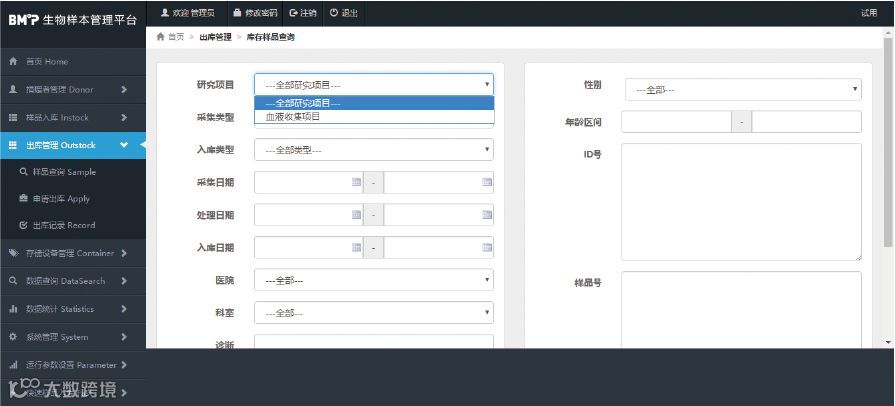Open 申请出库 Apply submenu item
Screen dimensions: 895x406
(73, 199)
